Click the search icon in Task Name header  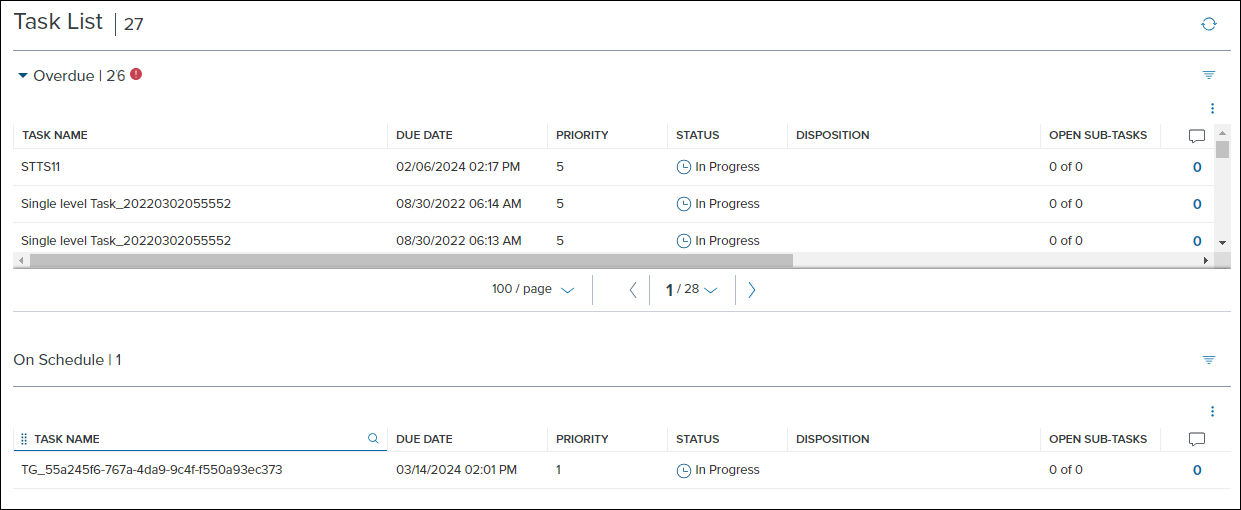click(374, 438)
